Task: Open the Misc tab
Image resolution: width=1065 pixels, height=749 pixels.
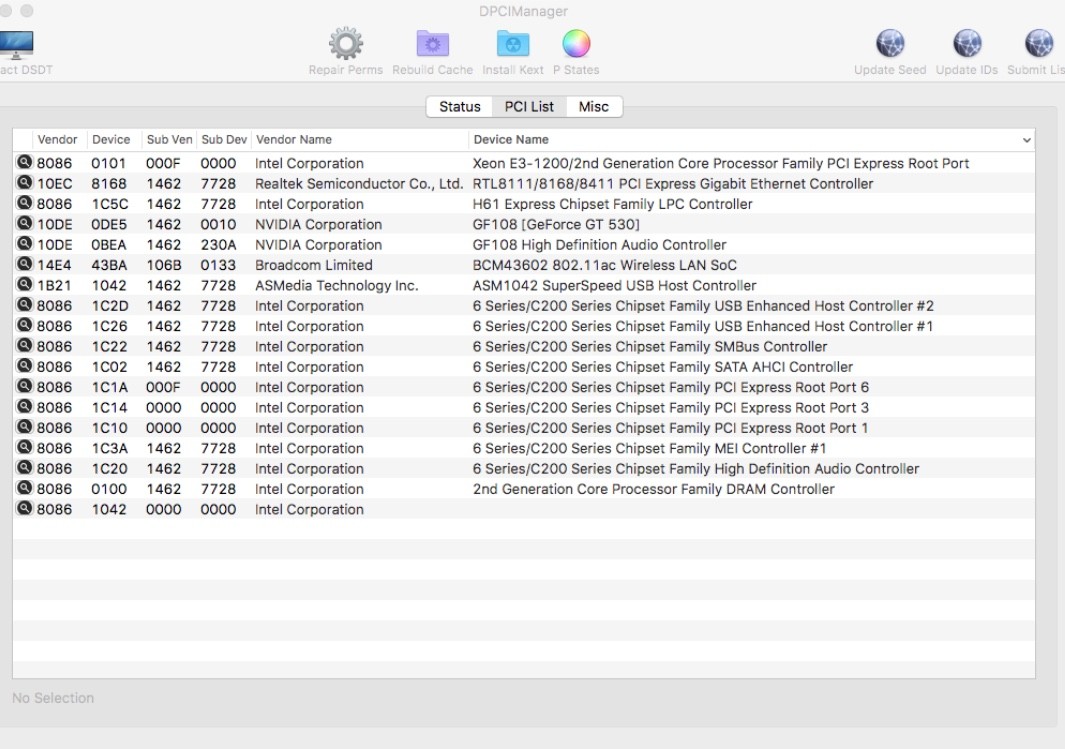Action: pos(593,107)
